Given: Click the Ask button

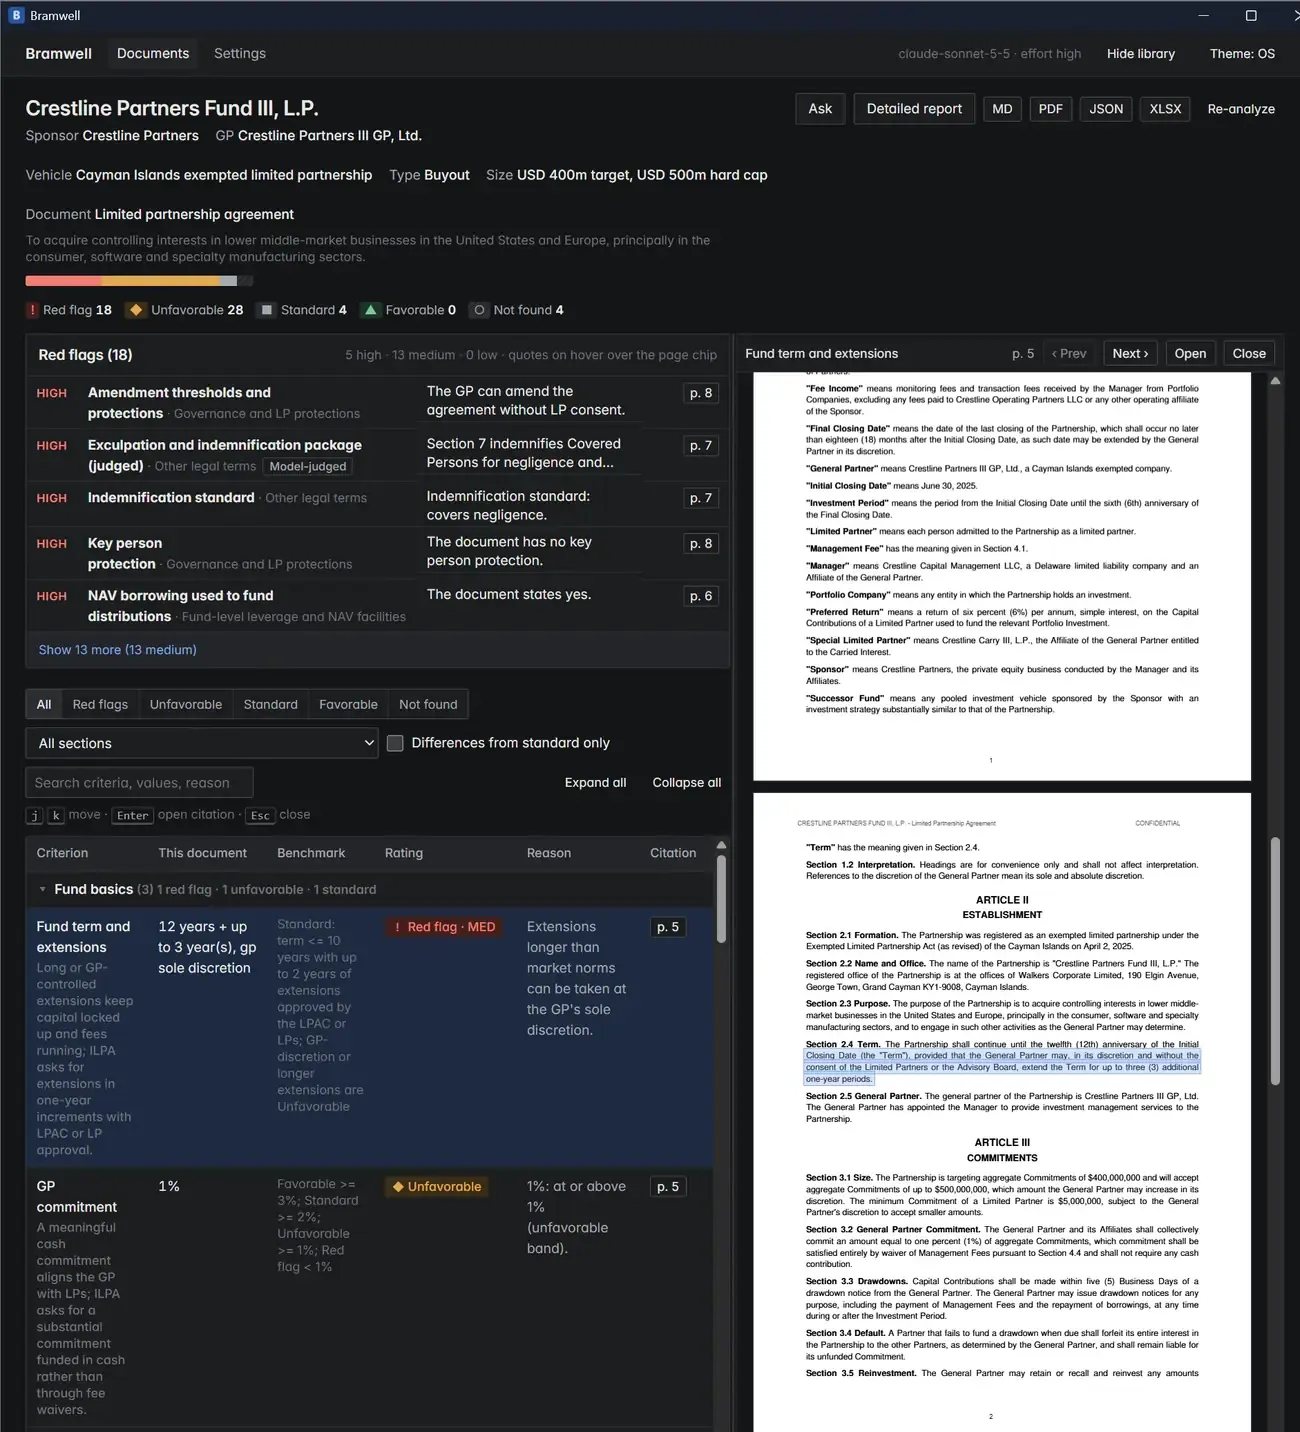Looking at the screenshot, I should (x=820, y=109).
